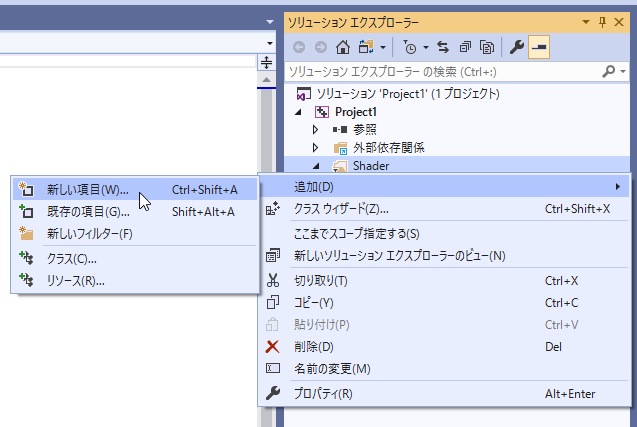This screenshot has height=427, width=637.
Task: Open properties with the wrench toolbar icon
Action: tap(517, 48)
